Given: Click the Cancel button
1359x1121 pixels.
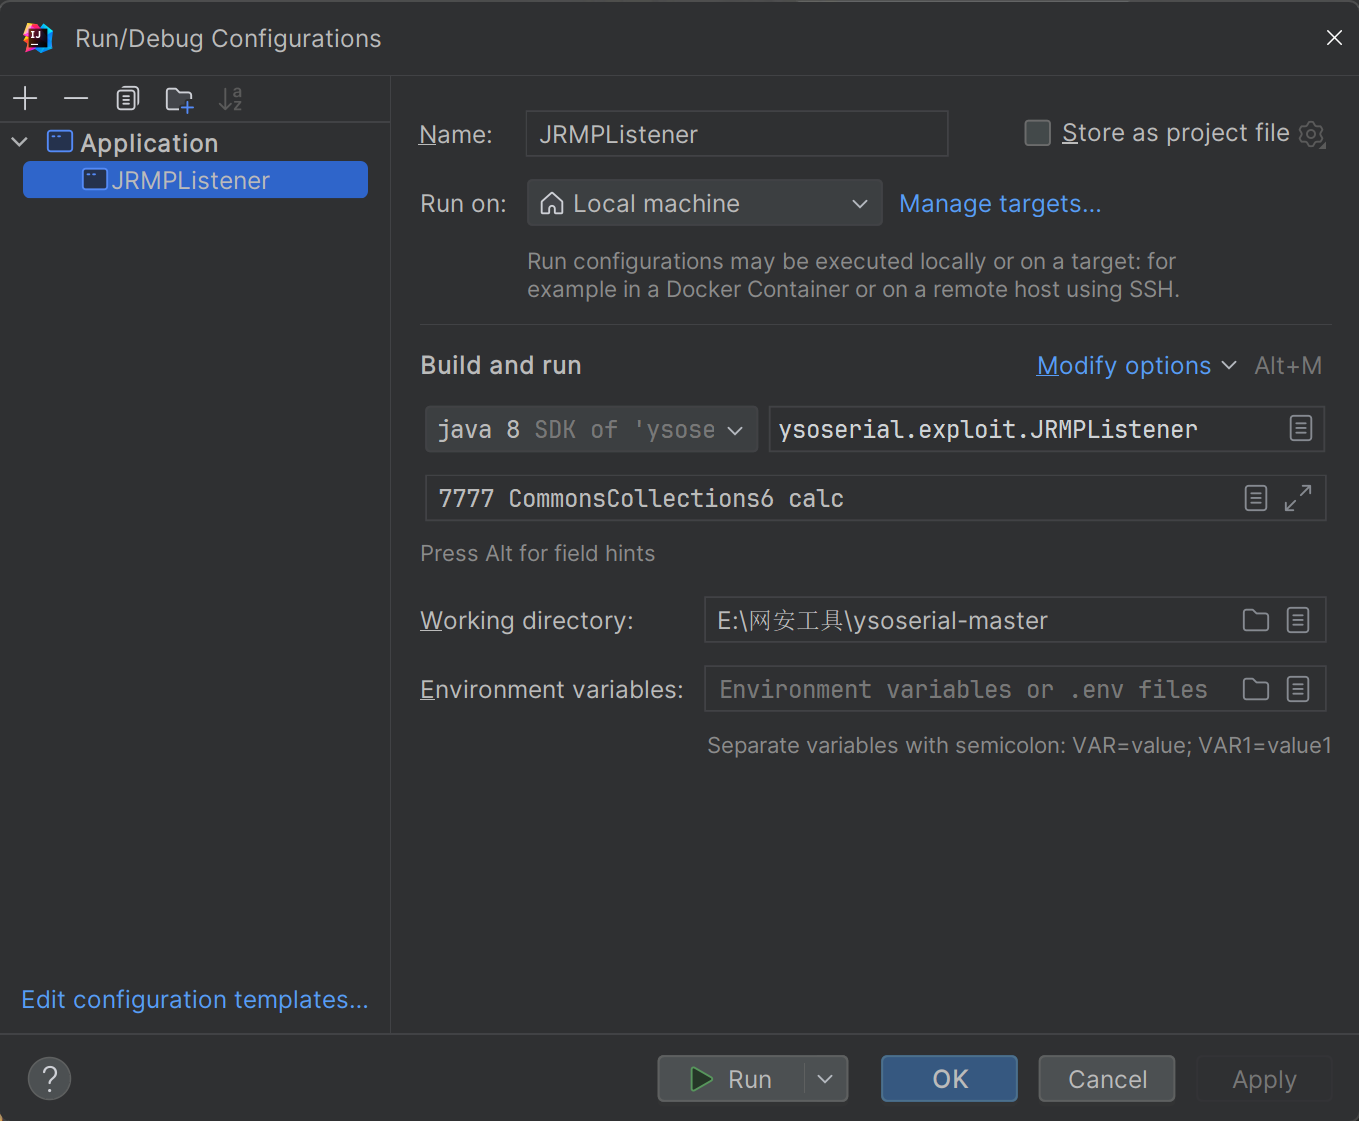Looking at the screenshot, I should [x=1107, y=1079].
